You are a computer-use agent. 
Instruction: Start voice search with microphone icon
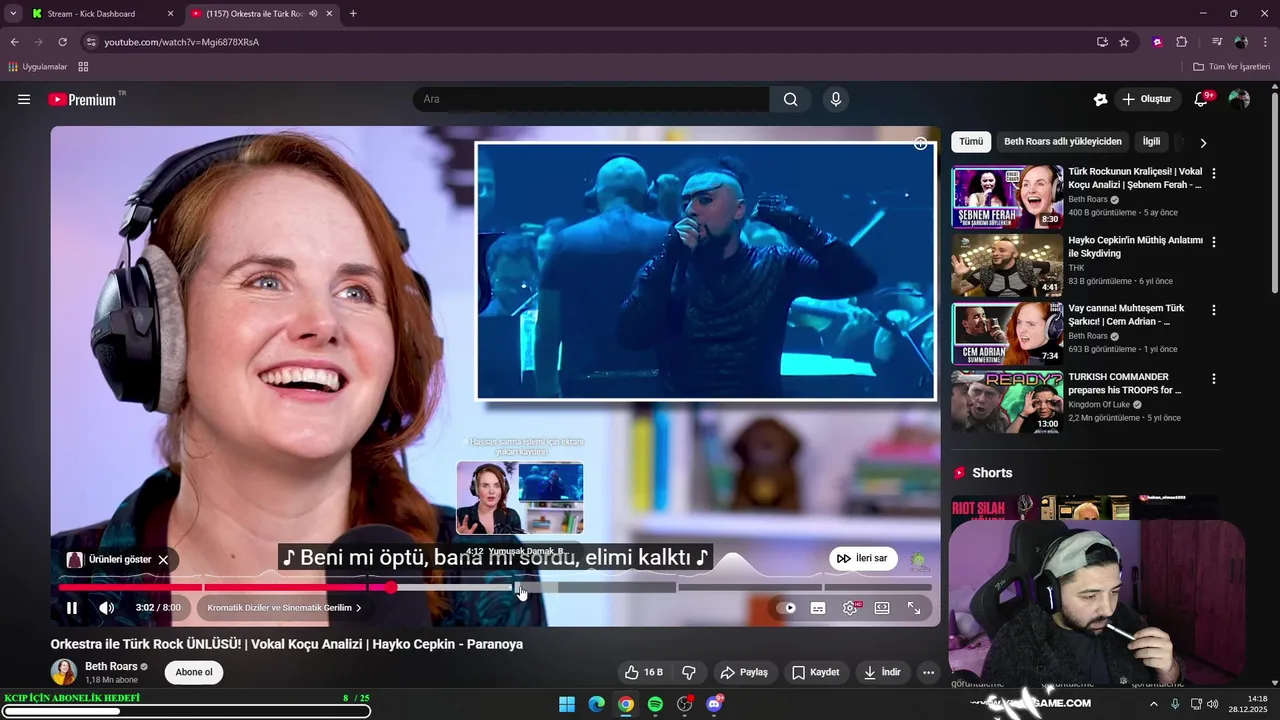click(836, 99)
